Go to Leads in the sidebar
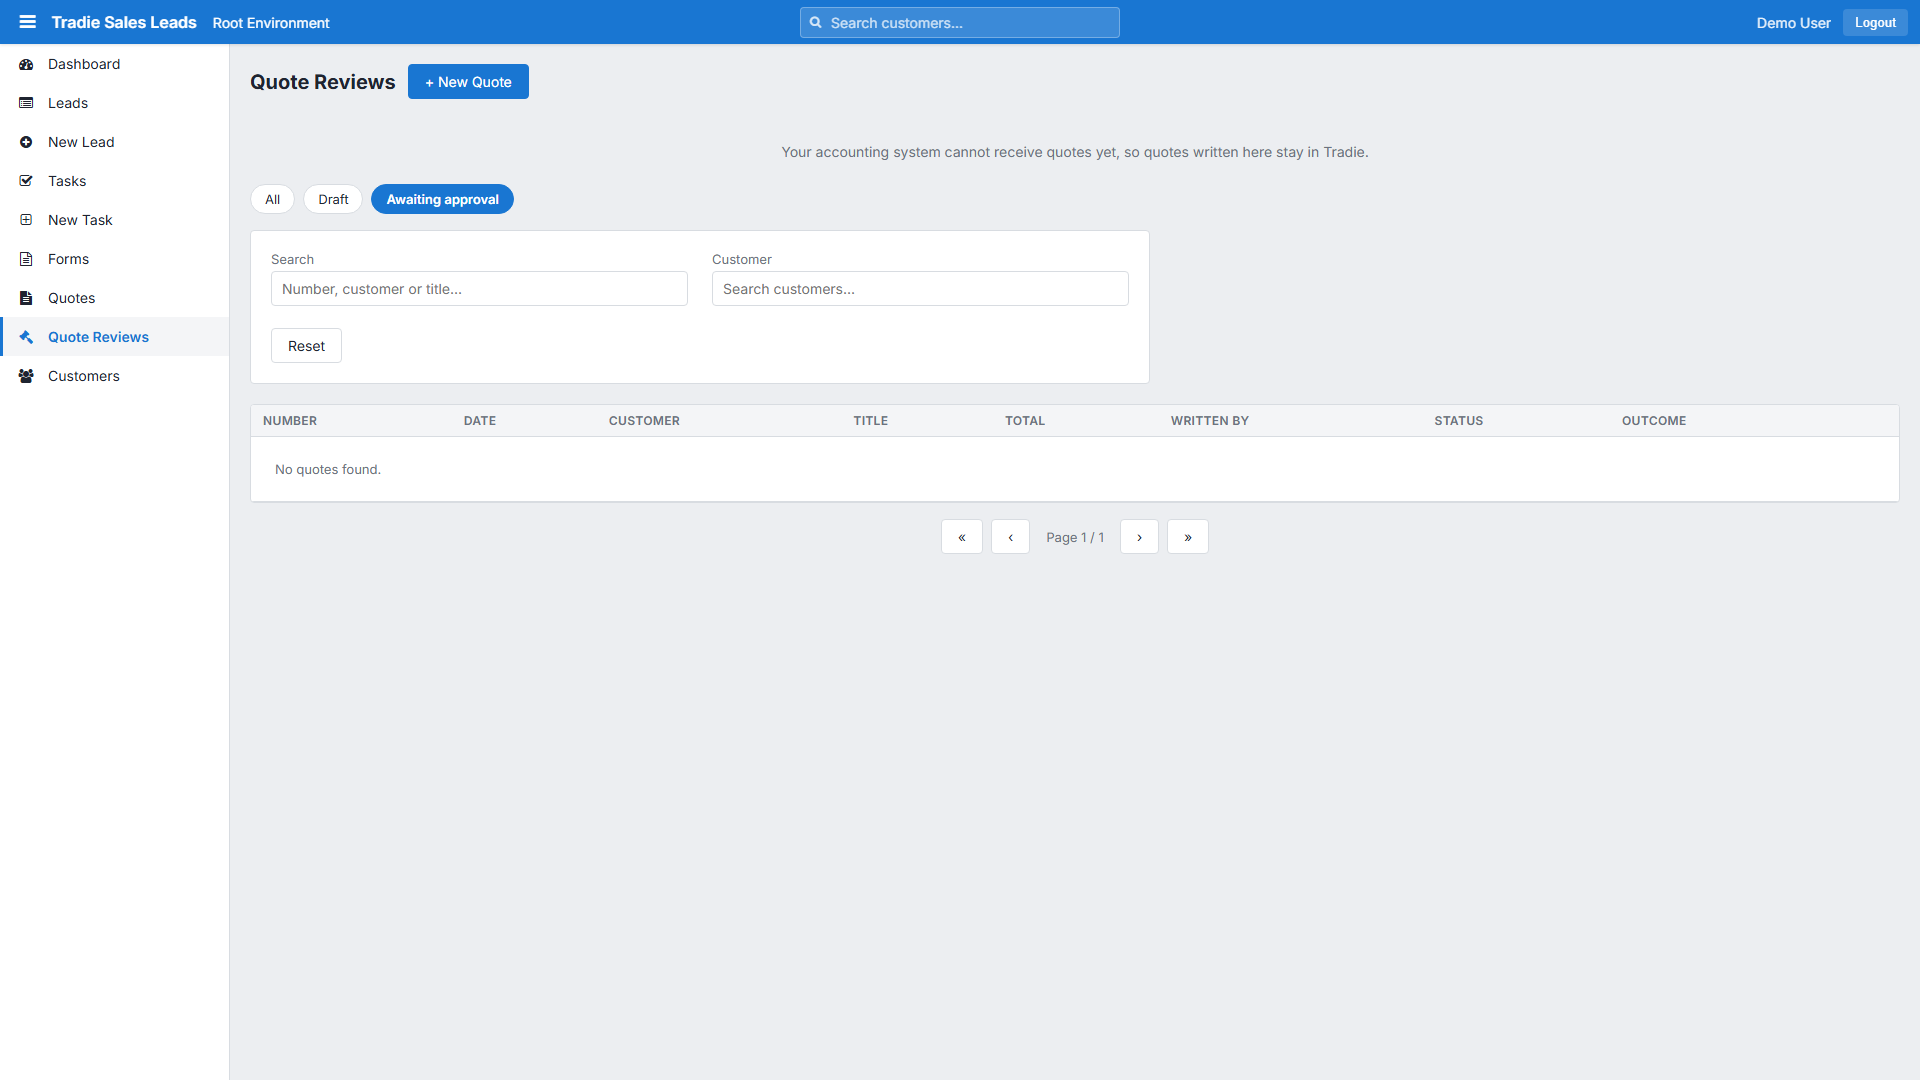The height and width of the screenshot is (1080, 1920). coord(115,103)
